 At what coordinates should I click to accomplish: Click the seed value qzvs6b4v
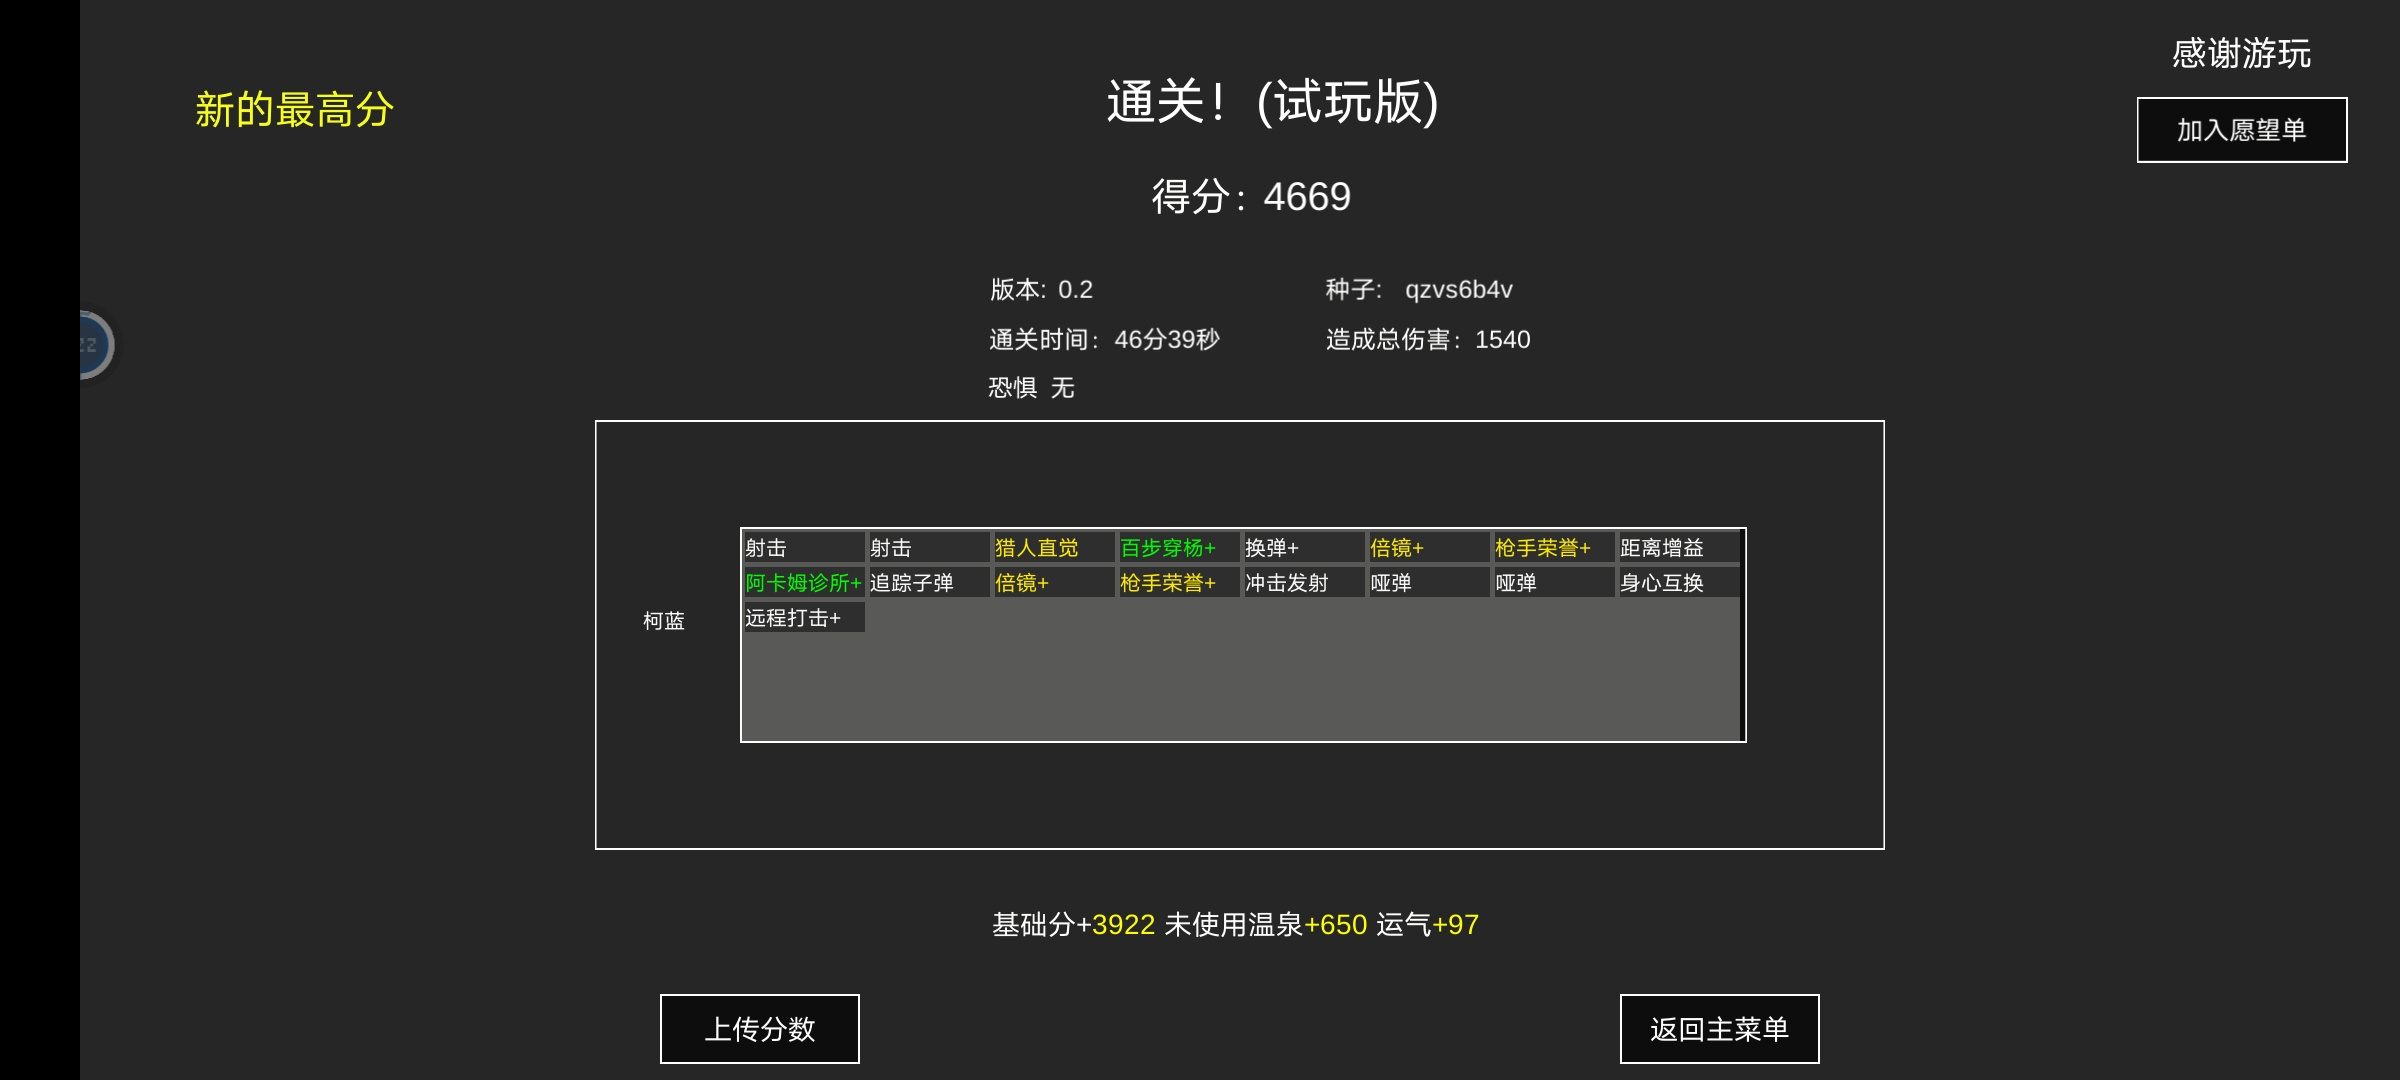point(1459,290)
